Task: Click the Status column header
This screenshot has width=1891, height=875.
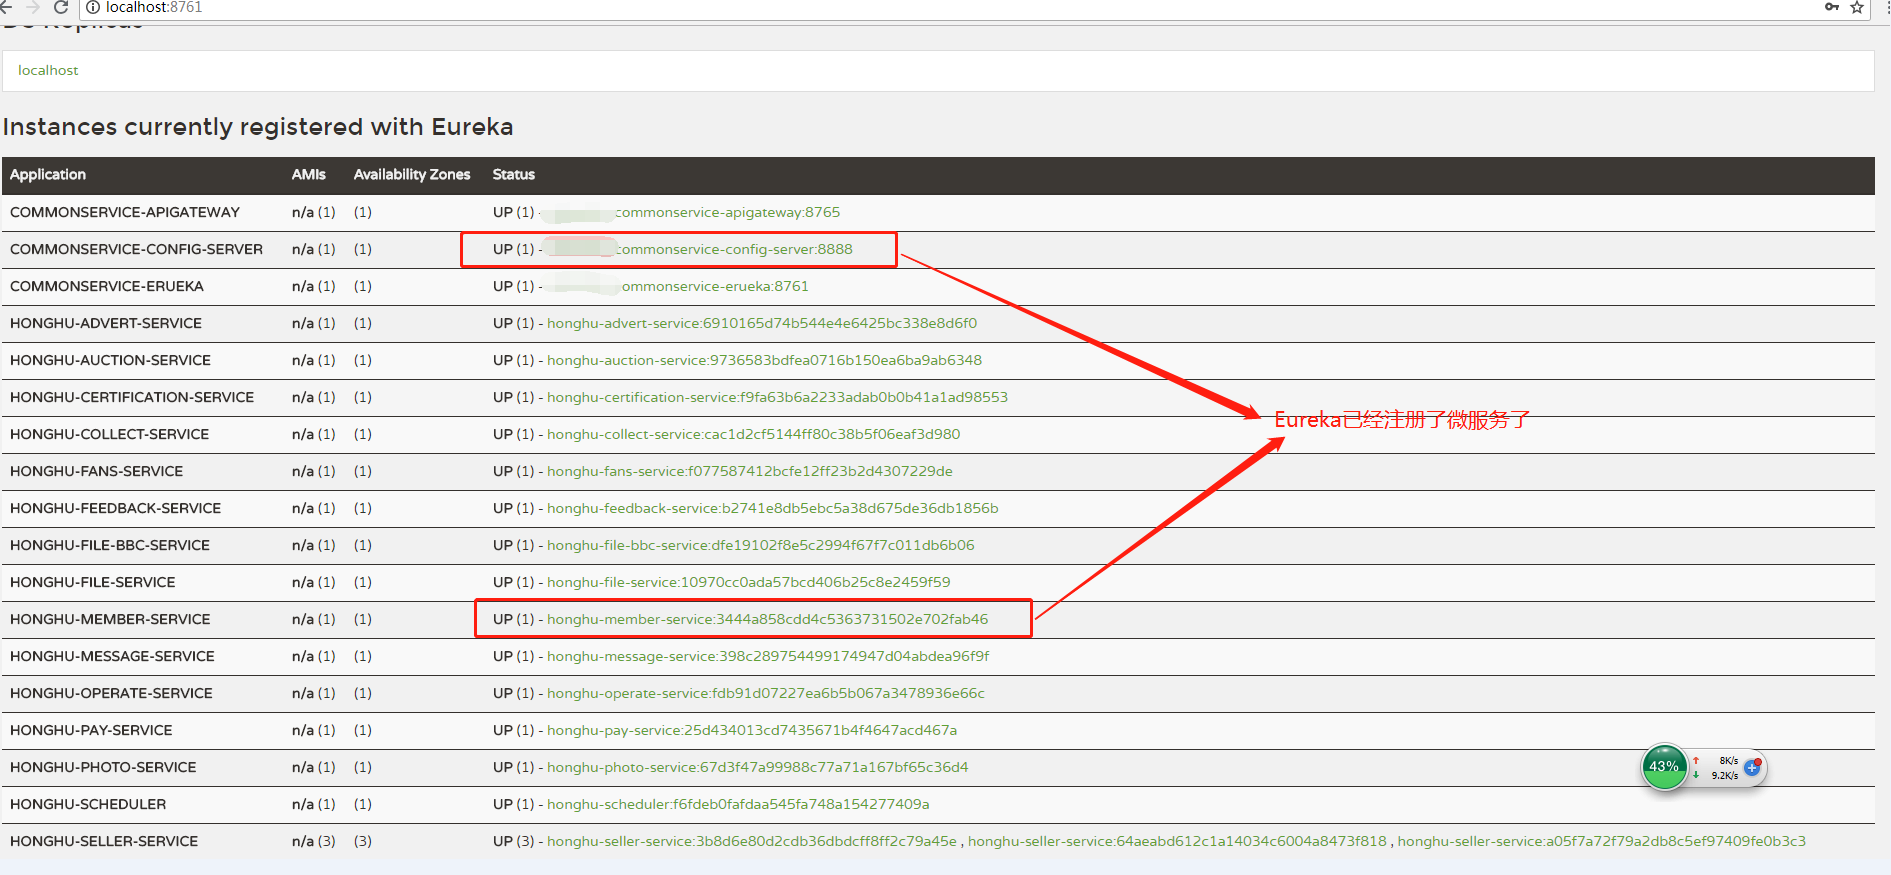Action: (x=514, y=174)
